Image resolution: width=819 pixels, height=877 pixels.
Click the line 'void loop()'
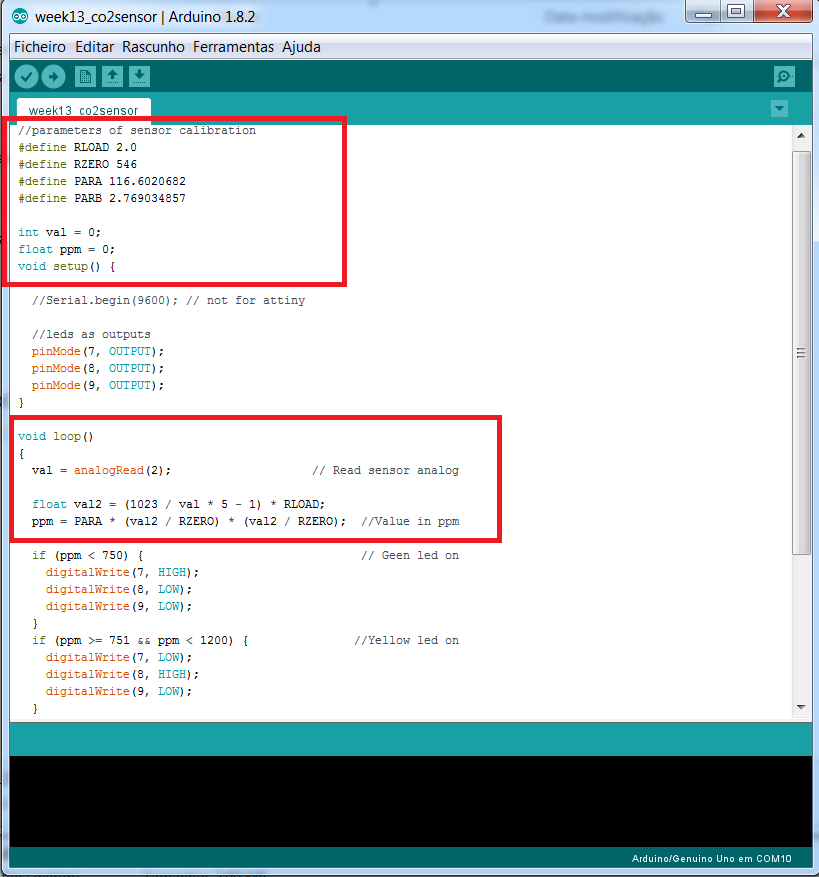click(x=55, y=436)
